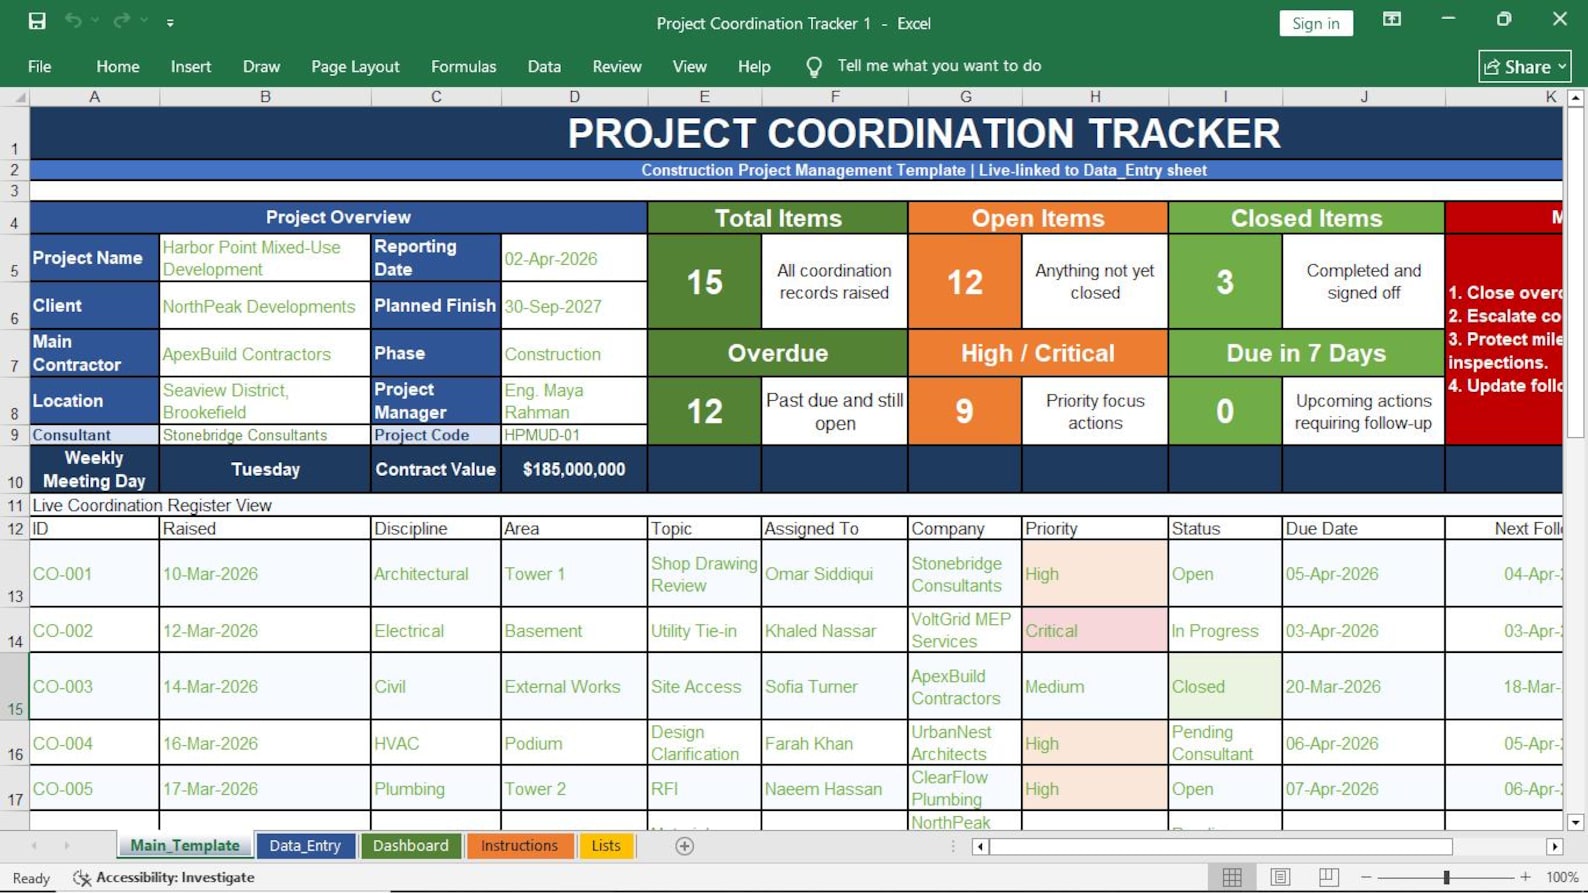Image resolution: width=1588 pixels, height=895 pixels.
Task: Select row 14 header
Action: [x=15, y=631]
